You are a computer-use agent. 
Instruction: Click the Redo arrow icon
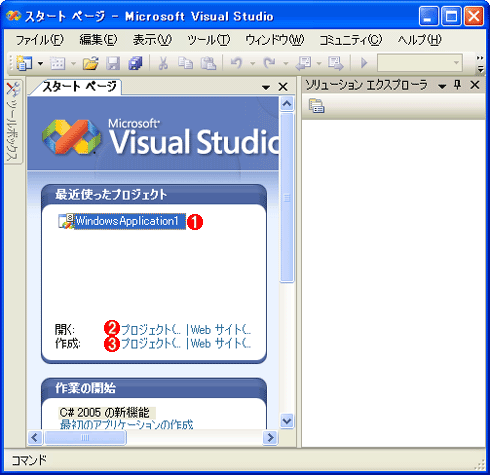point(269,63)
